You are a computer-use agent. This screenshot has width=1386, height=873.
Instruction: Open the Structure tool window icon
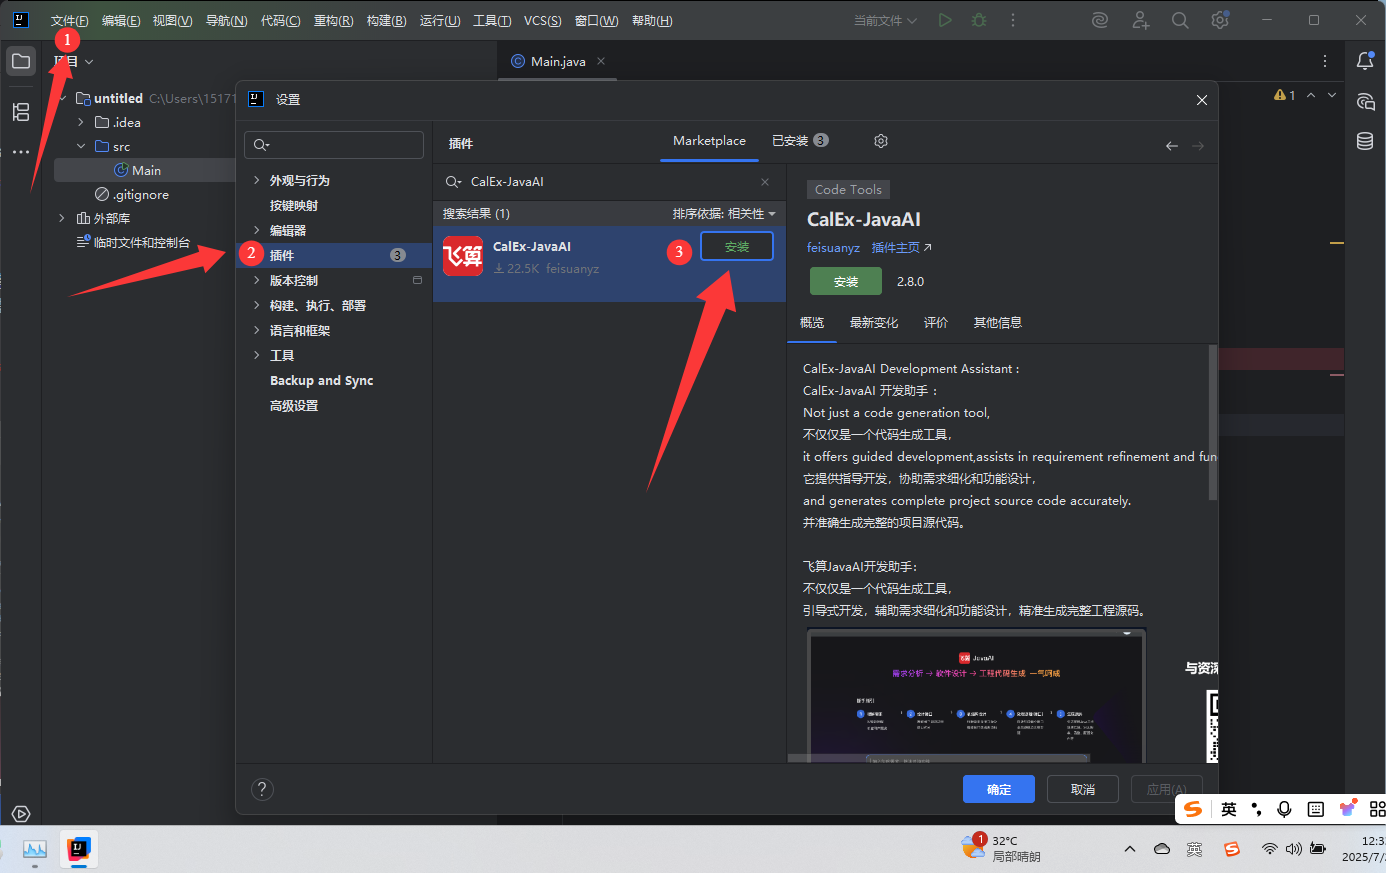[20, 111]
